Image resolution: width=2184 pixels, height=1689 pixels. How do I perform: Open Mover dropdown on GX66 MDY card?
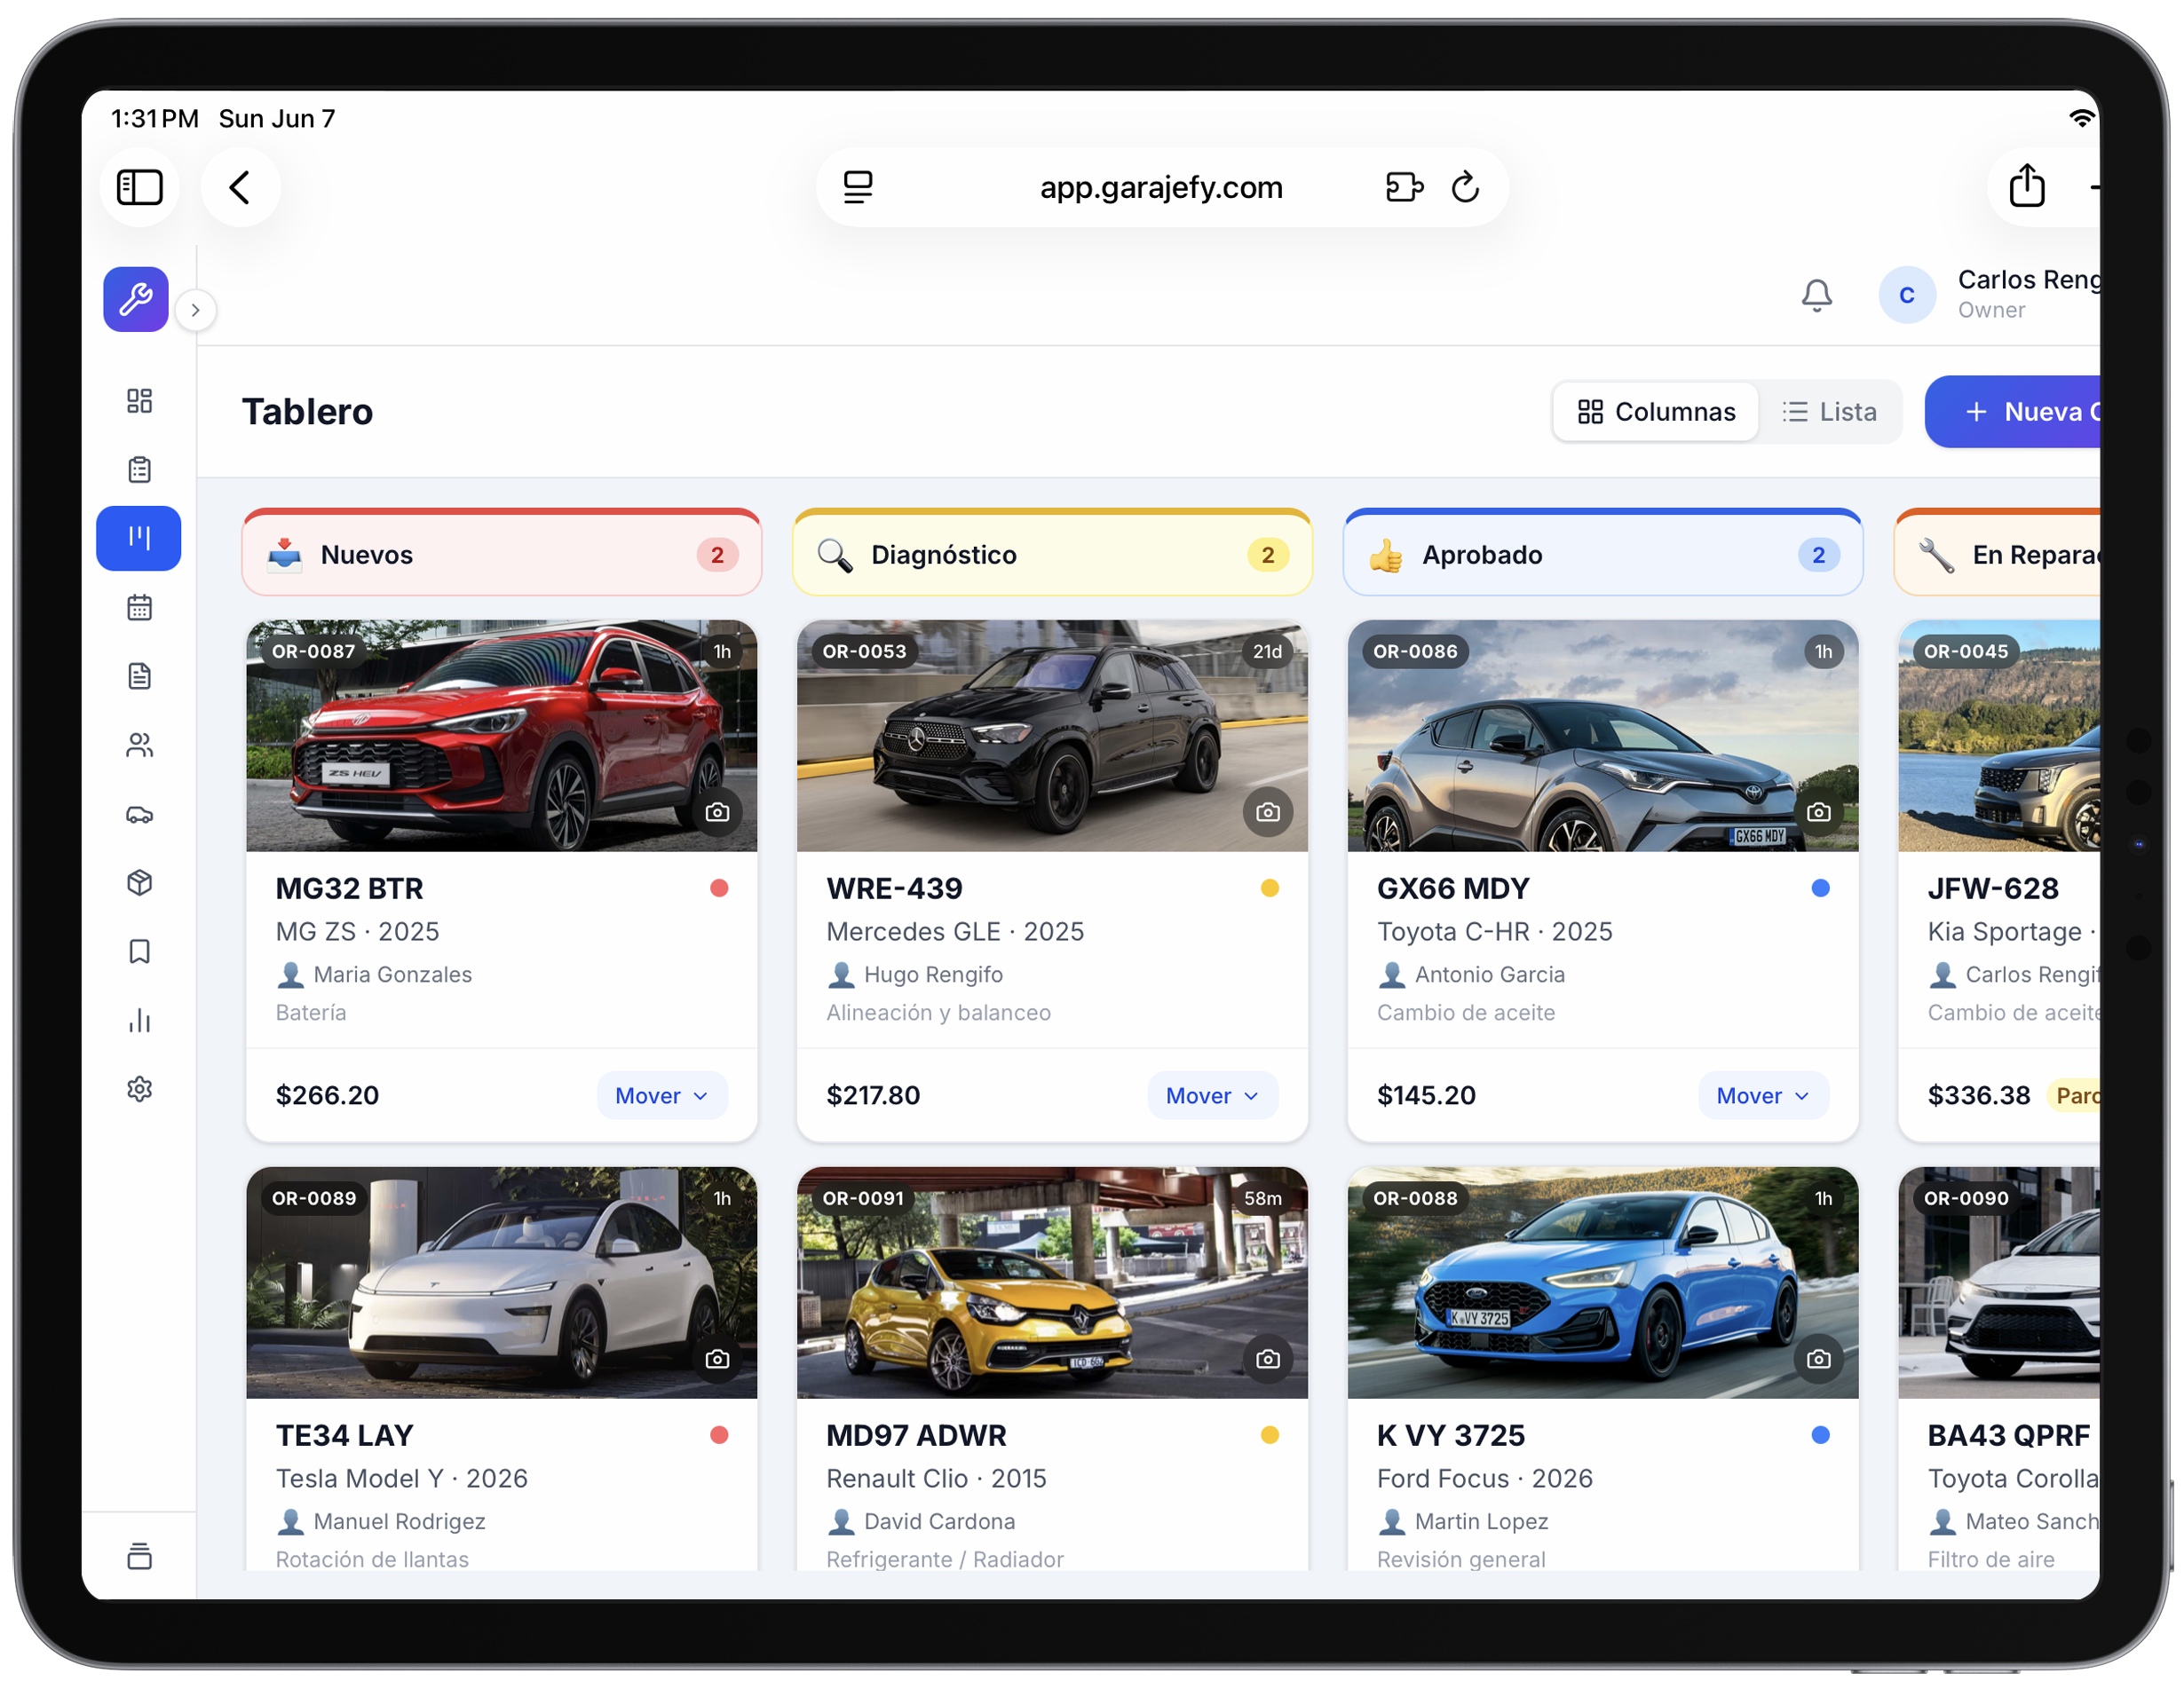coord(1763,1096)
